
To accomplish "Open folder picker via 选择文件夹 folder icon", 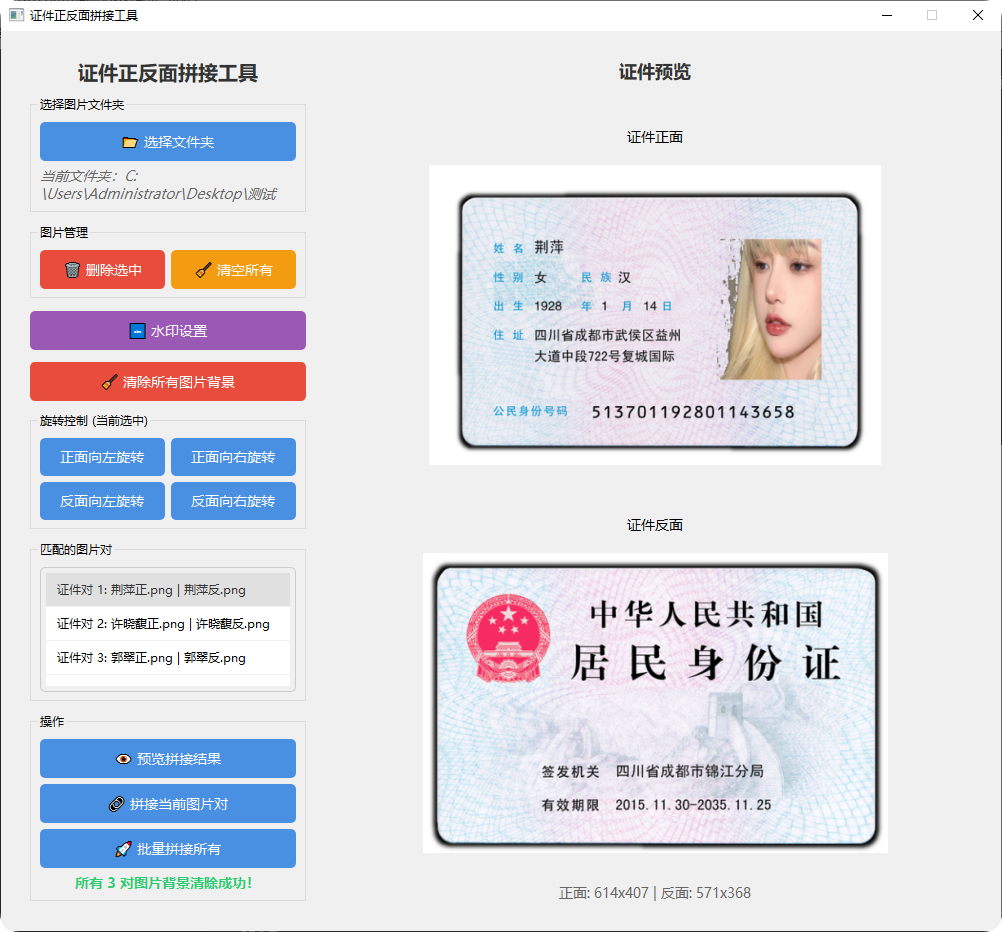I will pyautogui.click(x=130, y=141).
